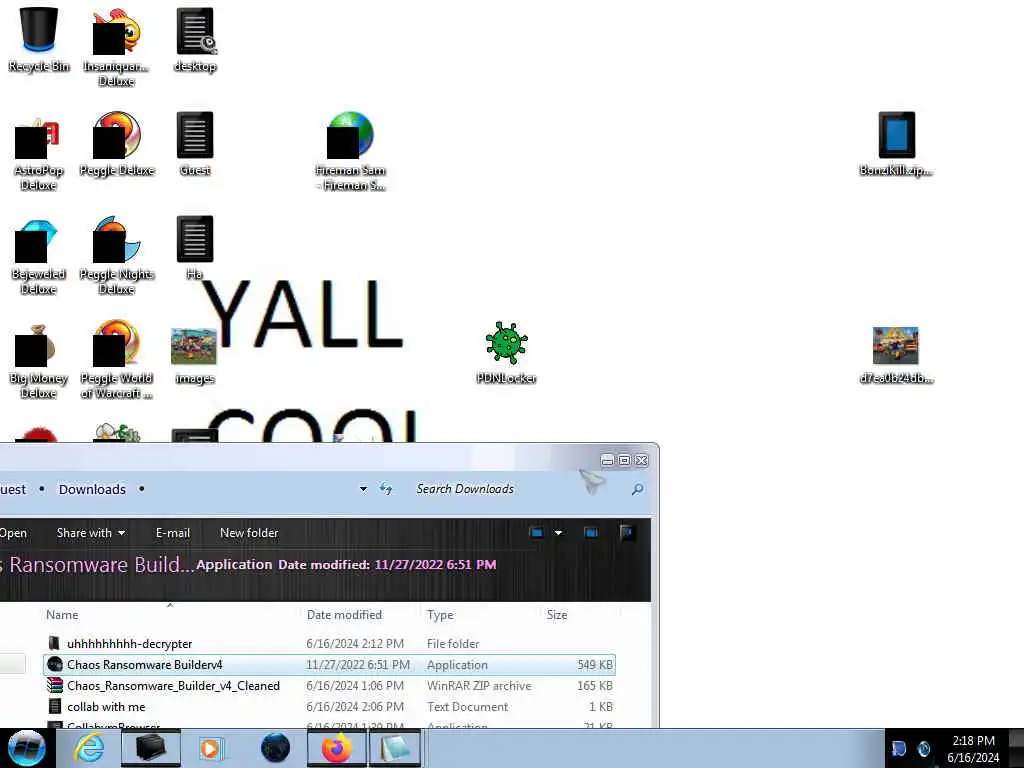Open Peggle Nights Deluxe shortcut

(x=117, y=255)
